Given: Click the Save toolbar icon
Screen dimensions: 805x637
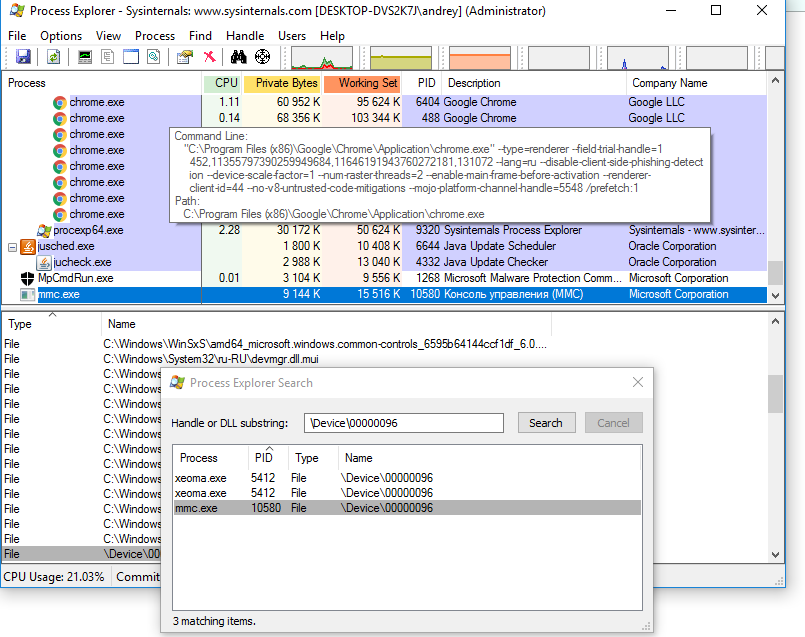Looking at the screenshot, I should point(23,57).
